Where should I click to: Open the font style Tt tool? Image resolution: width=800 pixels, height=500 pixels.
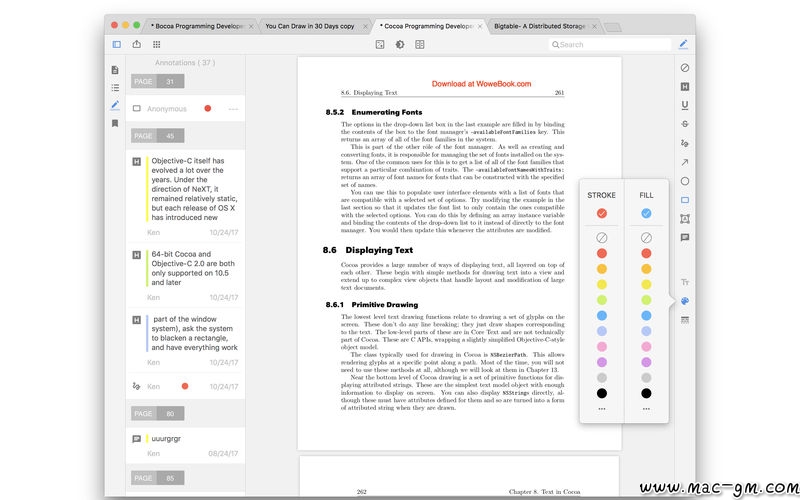[685, 282]
